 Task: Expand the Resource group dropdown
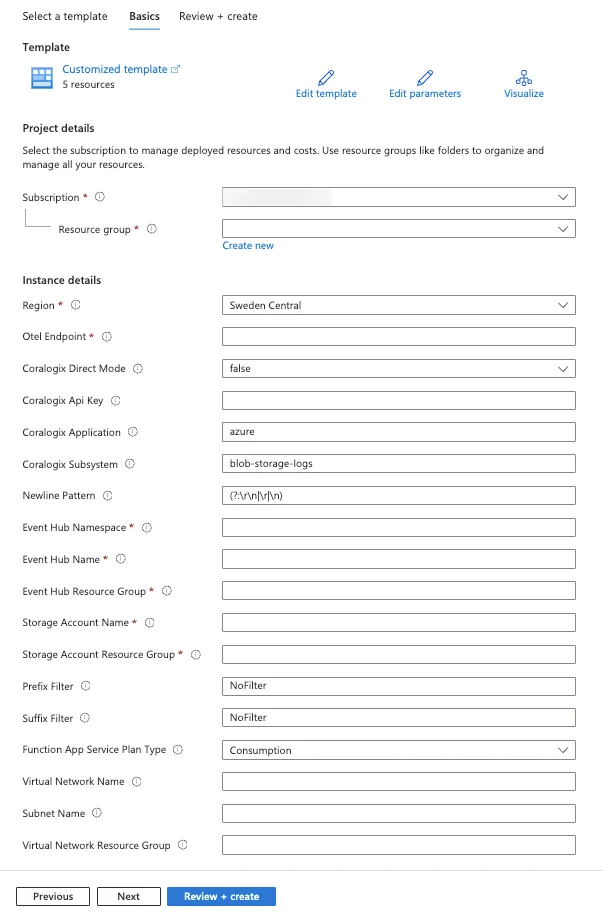coord(399,229)
